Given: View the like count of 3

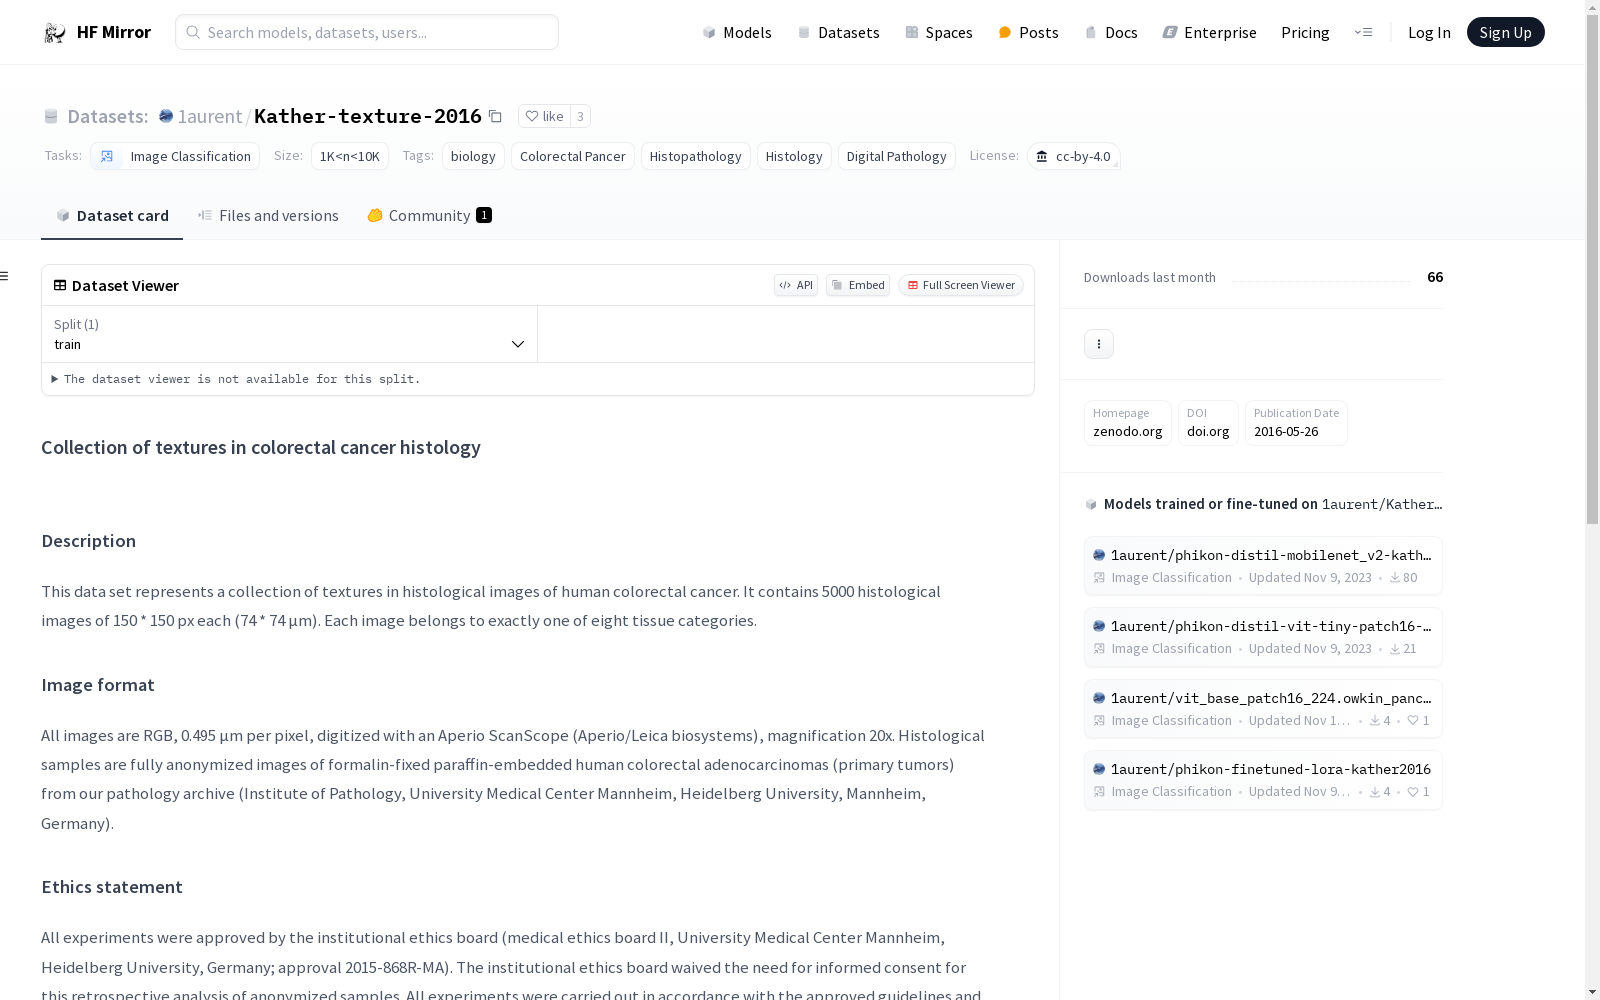Looking at the screenshot, I should click(580, 116).
